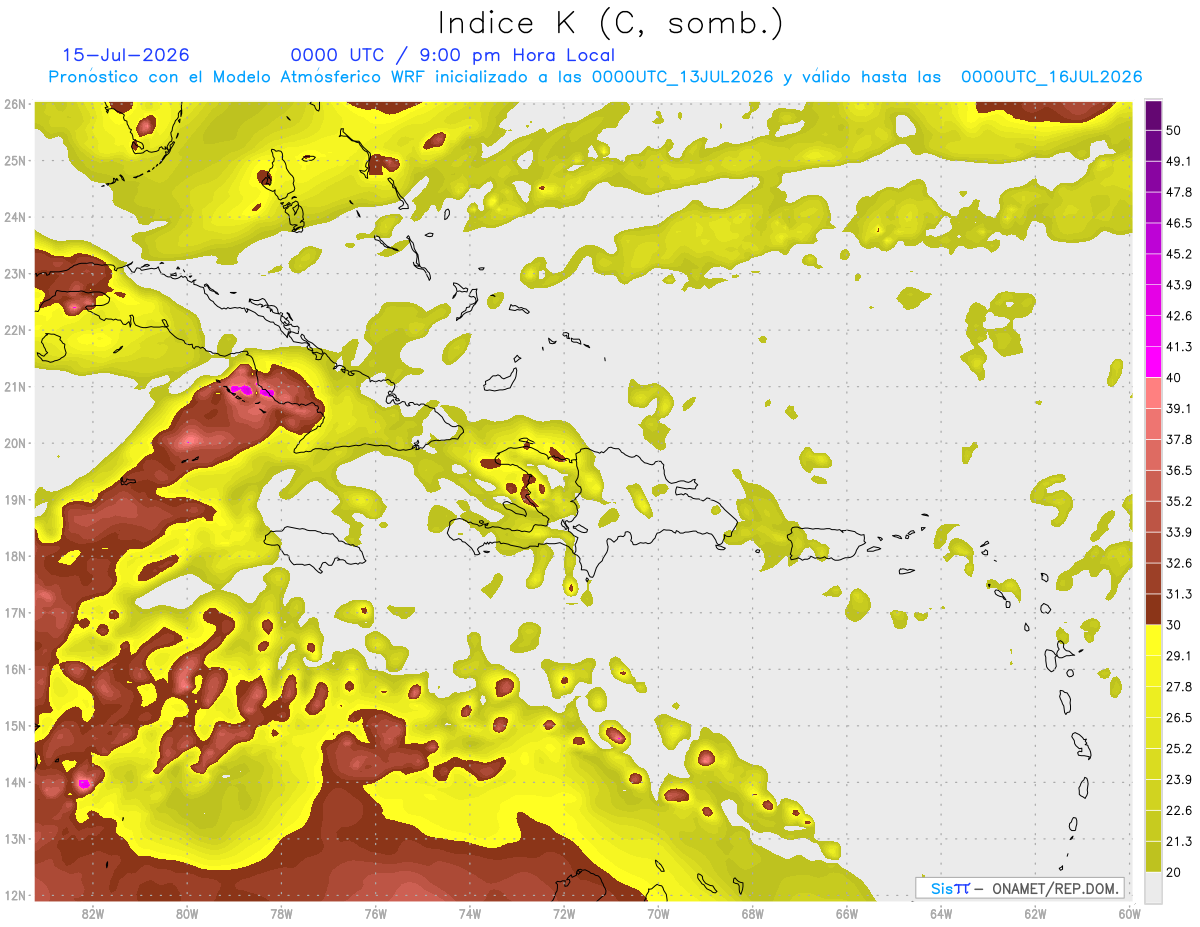Click colorbar value '49.1'
1200x927 pixels.
[x=1178, y=160]
